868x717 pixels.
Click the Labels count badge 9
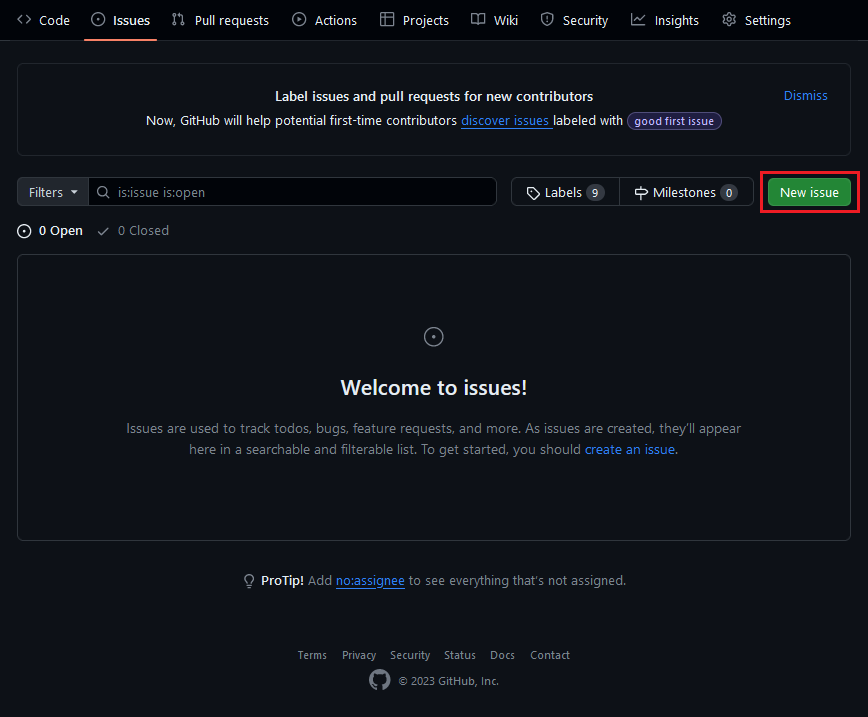pos(595,193)
